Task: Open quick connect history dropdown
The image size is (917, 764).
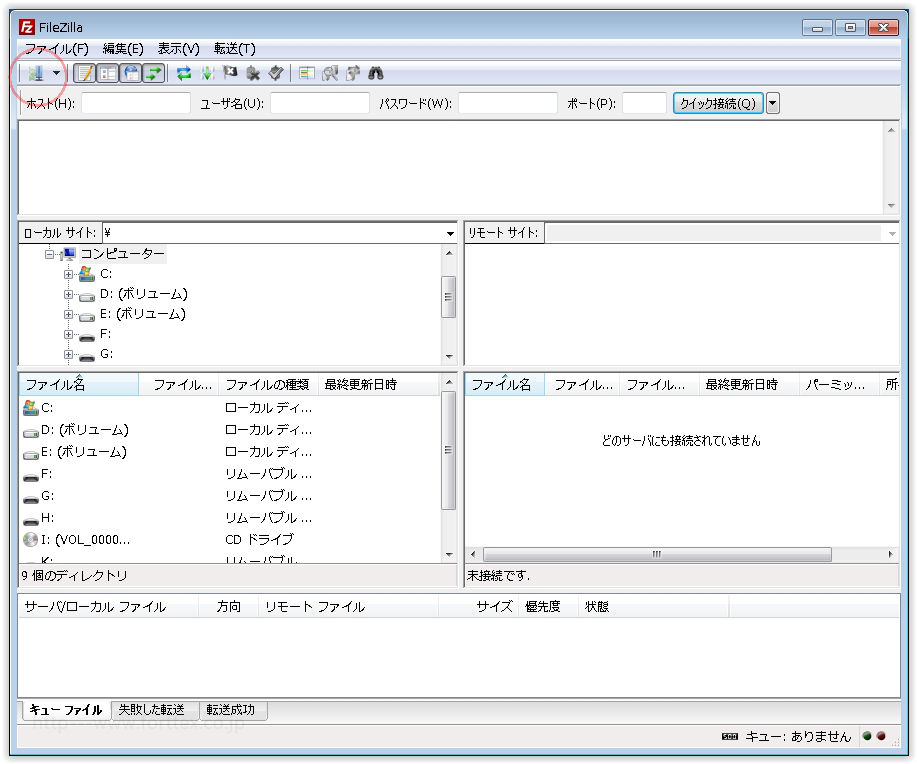Action: 773,104
